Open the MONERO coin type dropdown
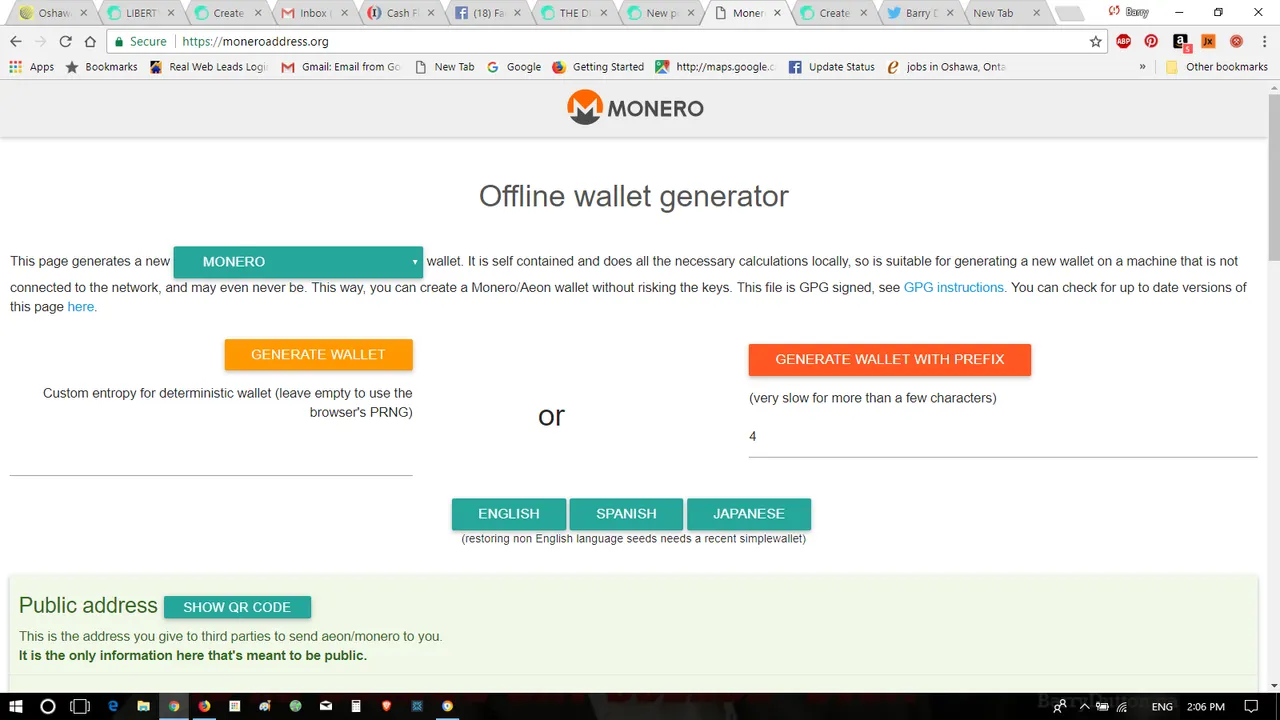 (x=298, y=262)
